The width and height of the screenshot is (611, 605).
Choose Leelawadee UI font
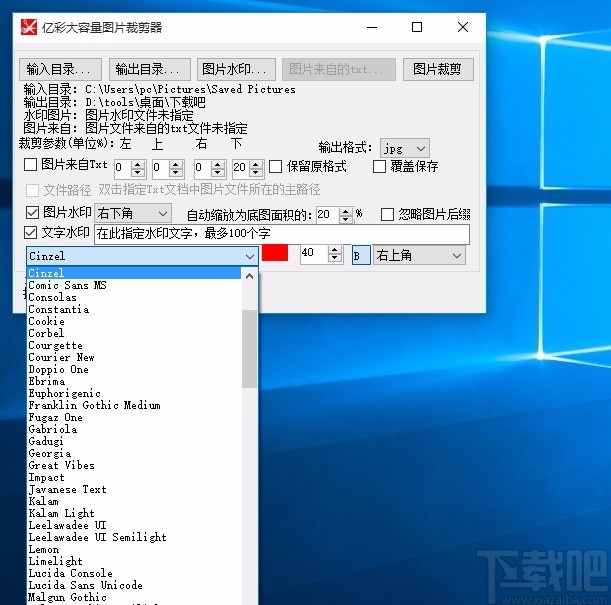point(134,525)
